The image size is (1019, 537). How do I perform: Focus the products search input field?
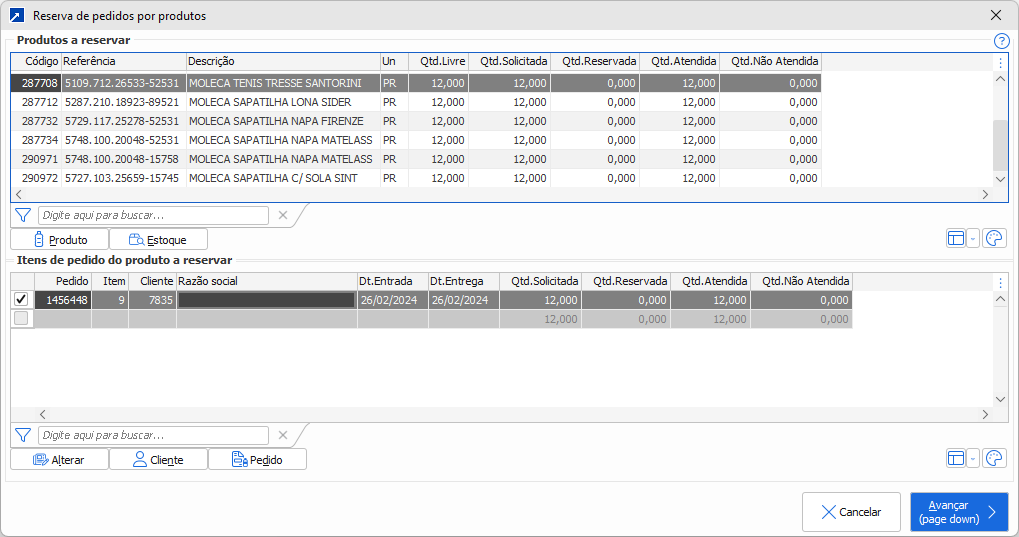coord(153,215)
